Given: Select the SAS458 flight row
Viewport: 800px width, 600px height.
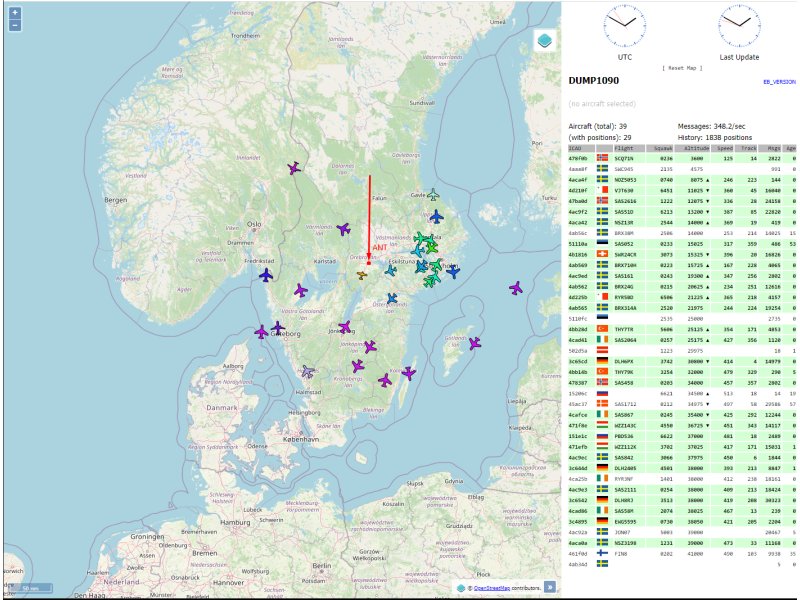Looking at the screenshot, I should click(682, 382).
